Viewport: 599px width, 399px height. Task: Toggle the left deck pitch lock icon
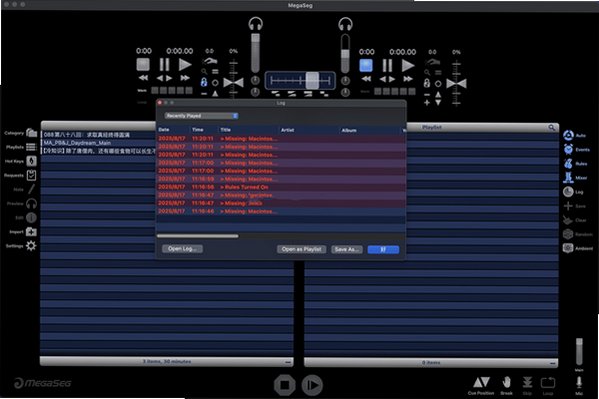click(204, 82)
